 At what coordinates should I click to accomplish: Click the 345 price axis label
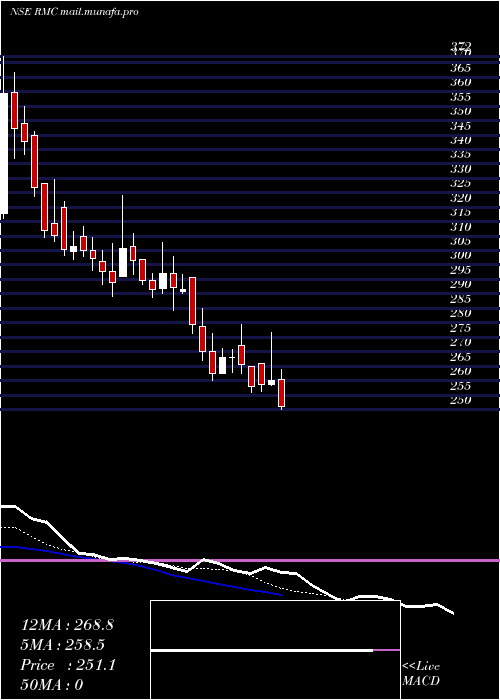(461, 126)
